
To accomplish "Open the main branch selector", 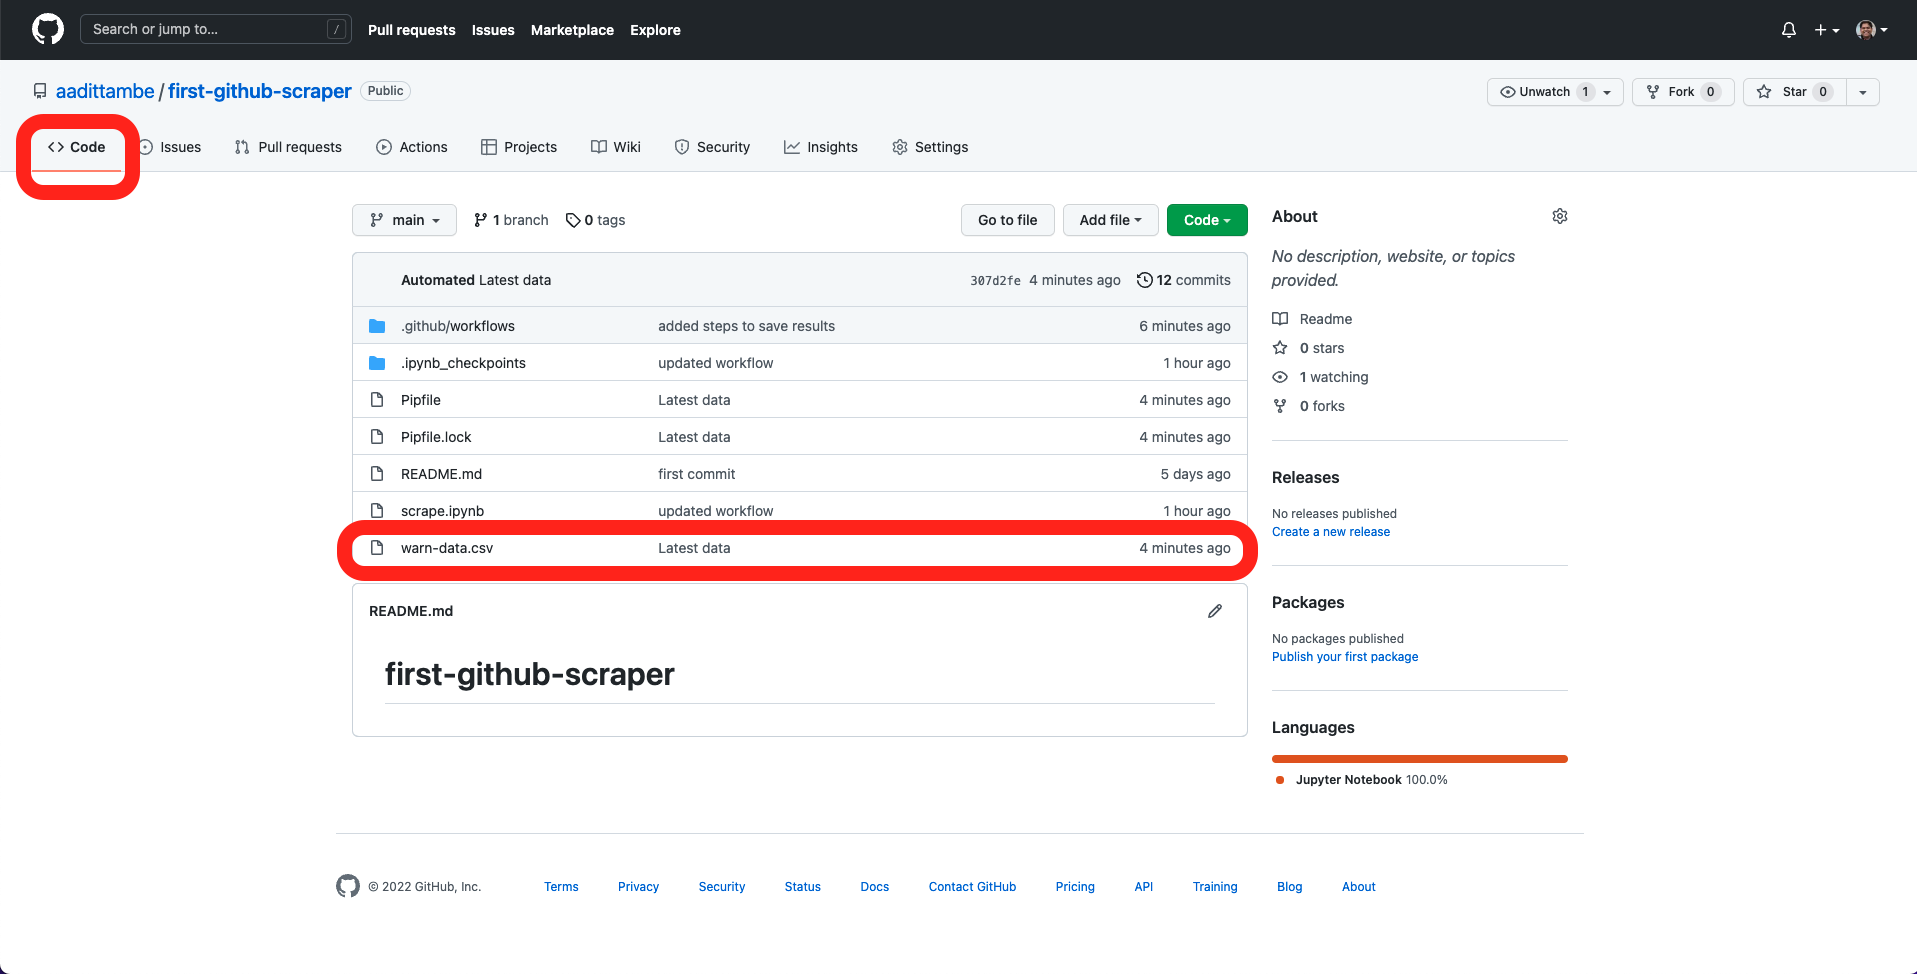I will tap(404, 220).
